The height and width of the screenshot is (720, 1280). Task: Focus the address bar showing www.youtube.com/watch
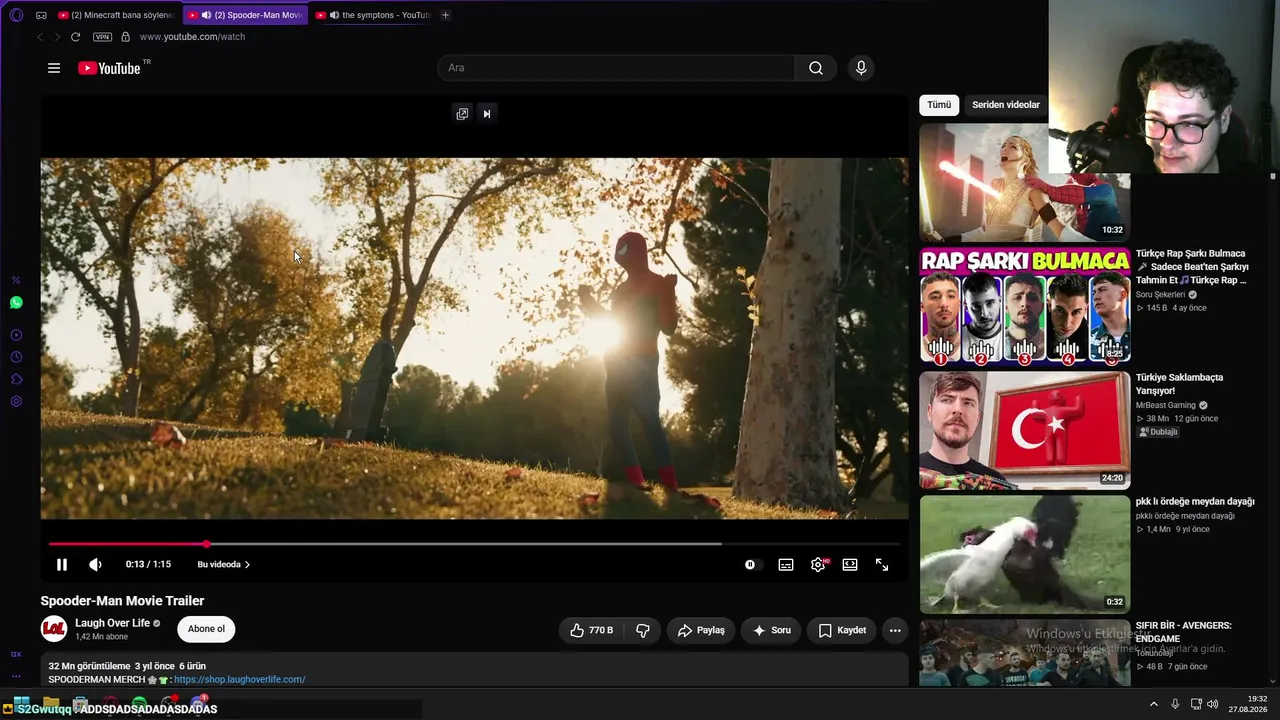point(192,37)
